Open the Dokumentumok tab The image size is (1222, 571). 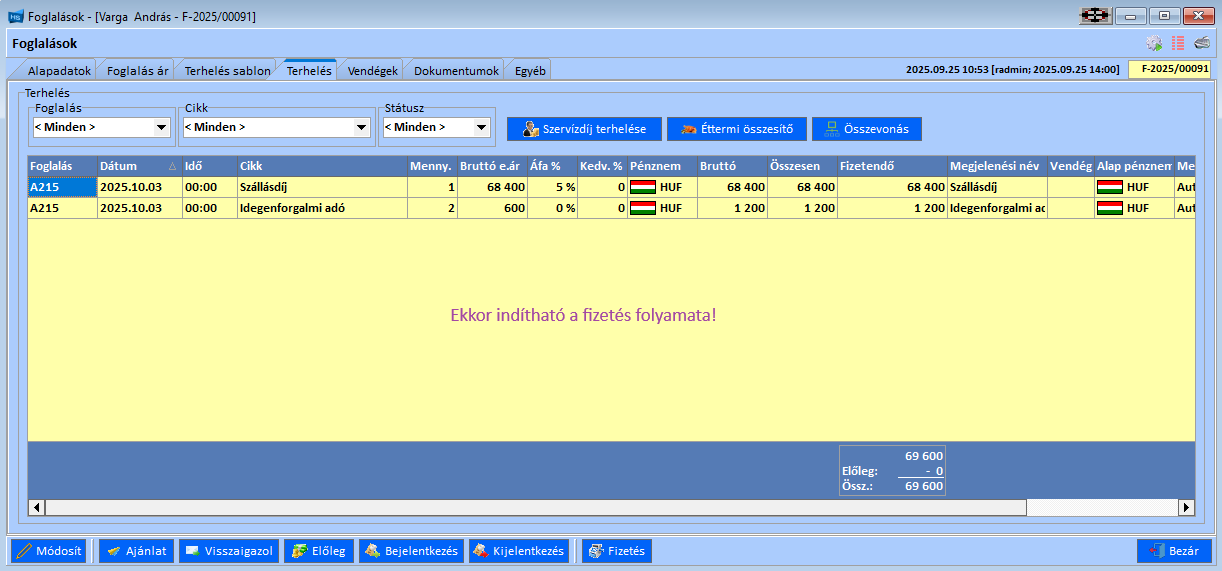coord(455,71)
